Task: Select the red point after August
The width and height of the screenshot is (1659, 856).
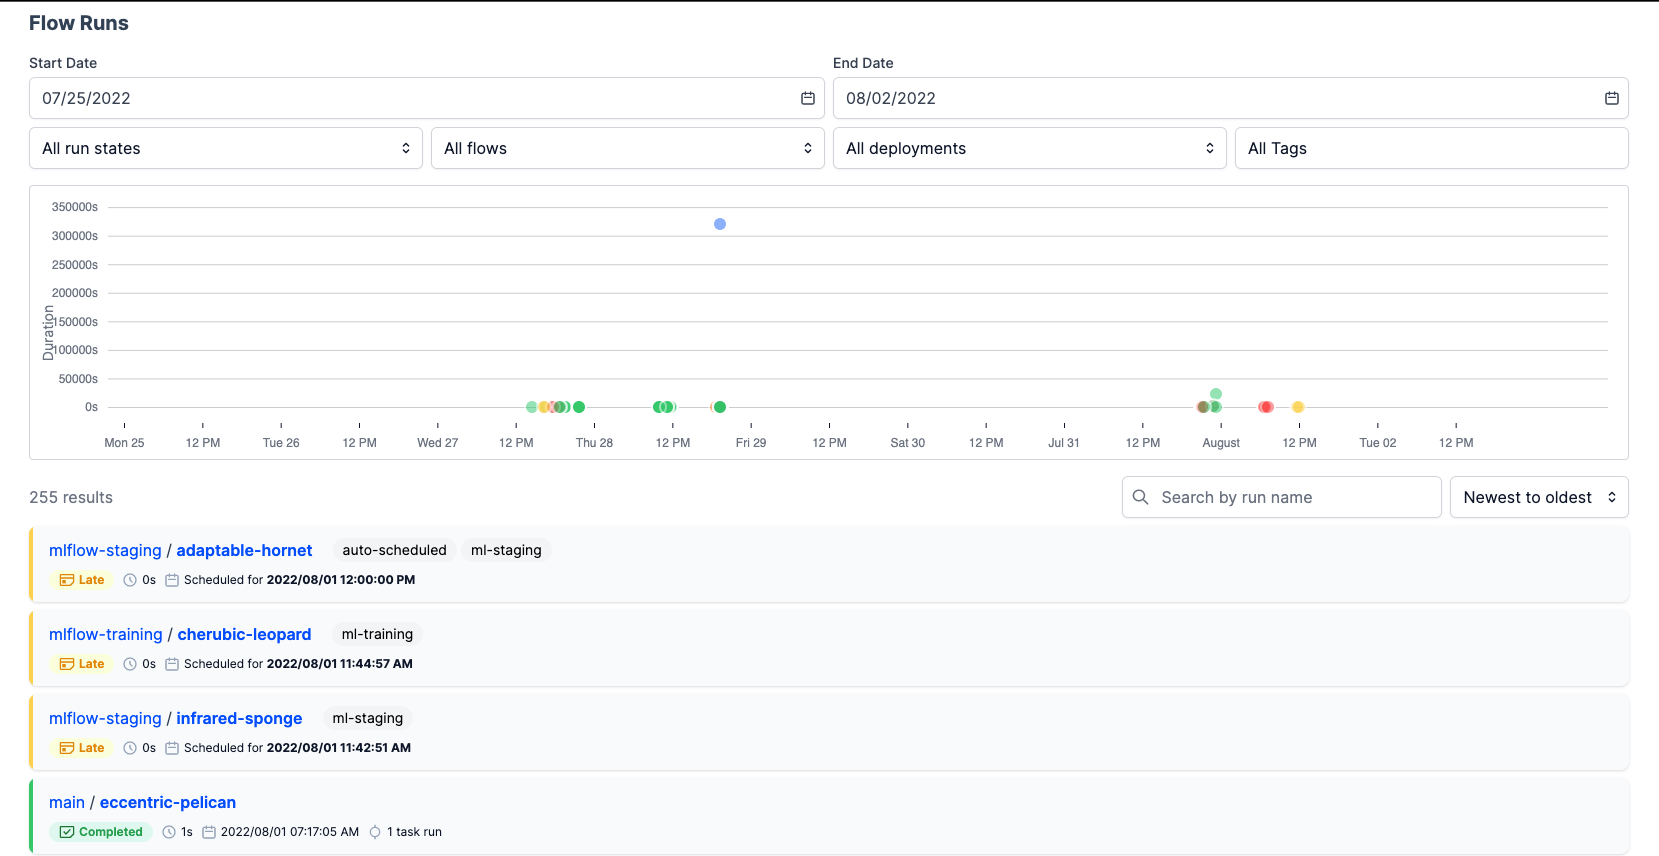Action: tap(1266, 407)
